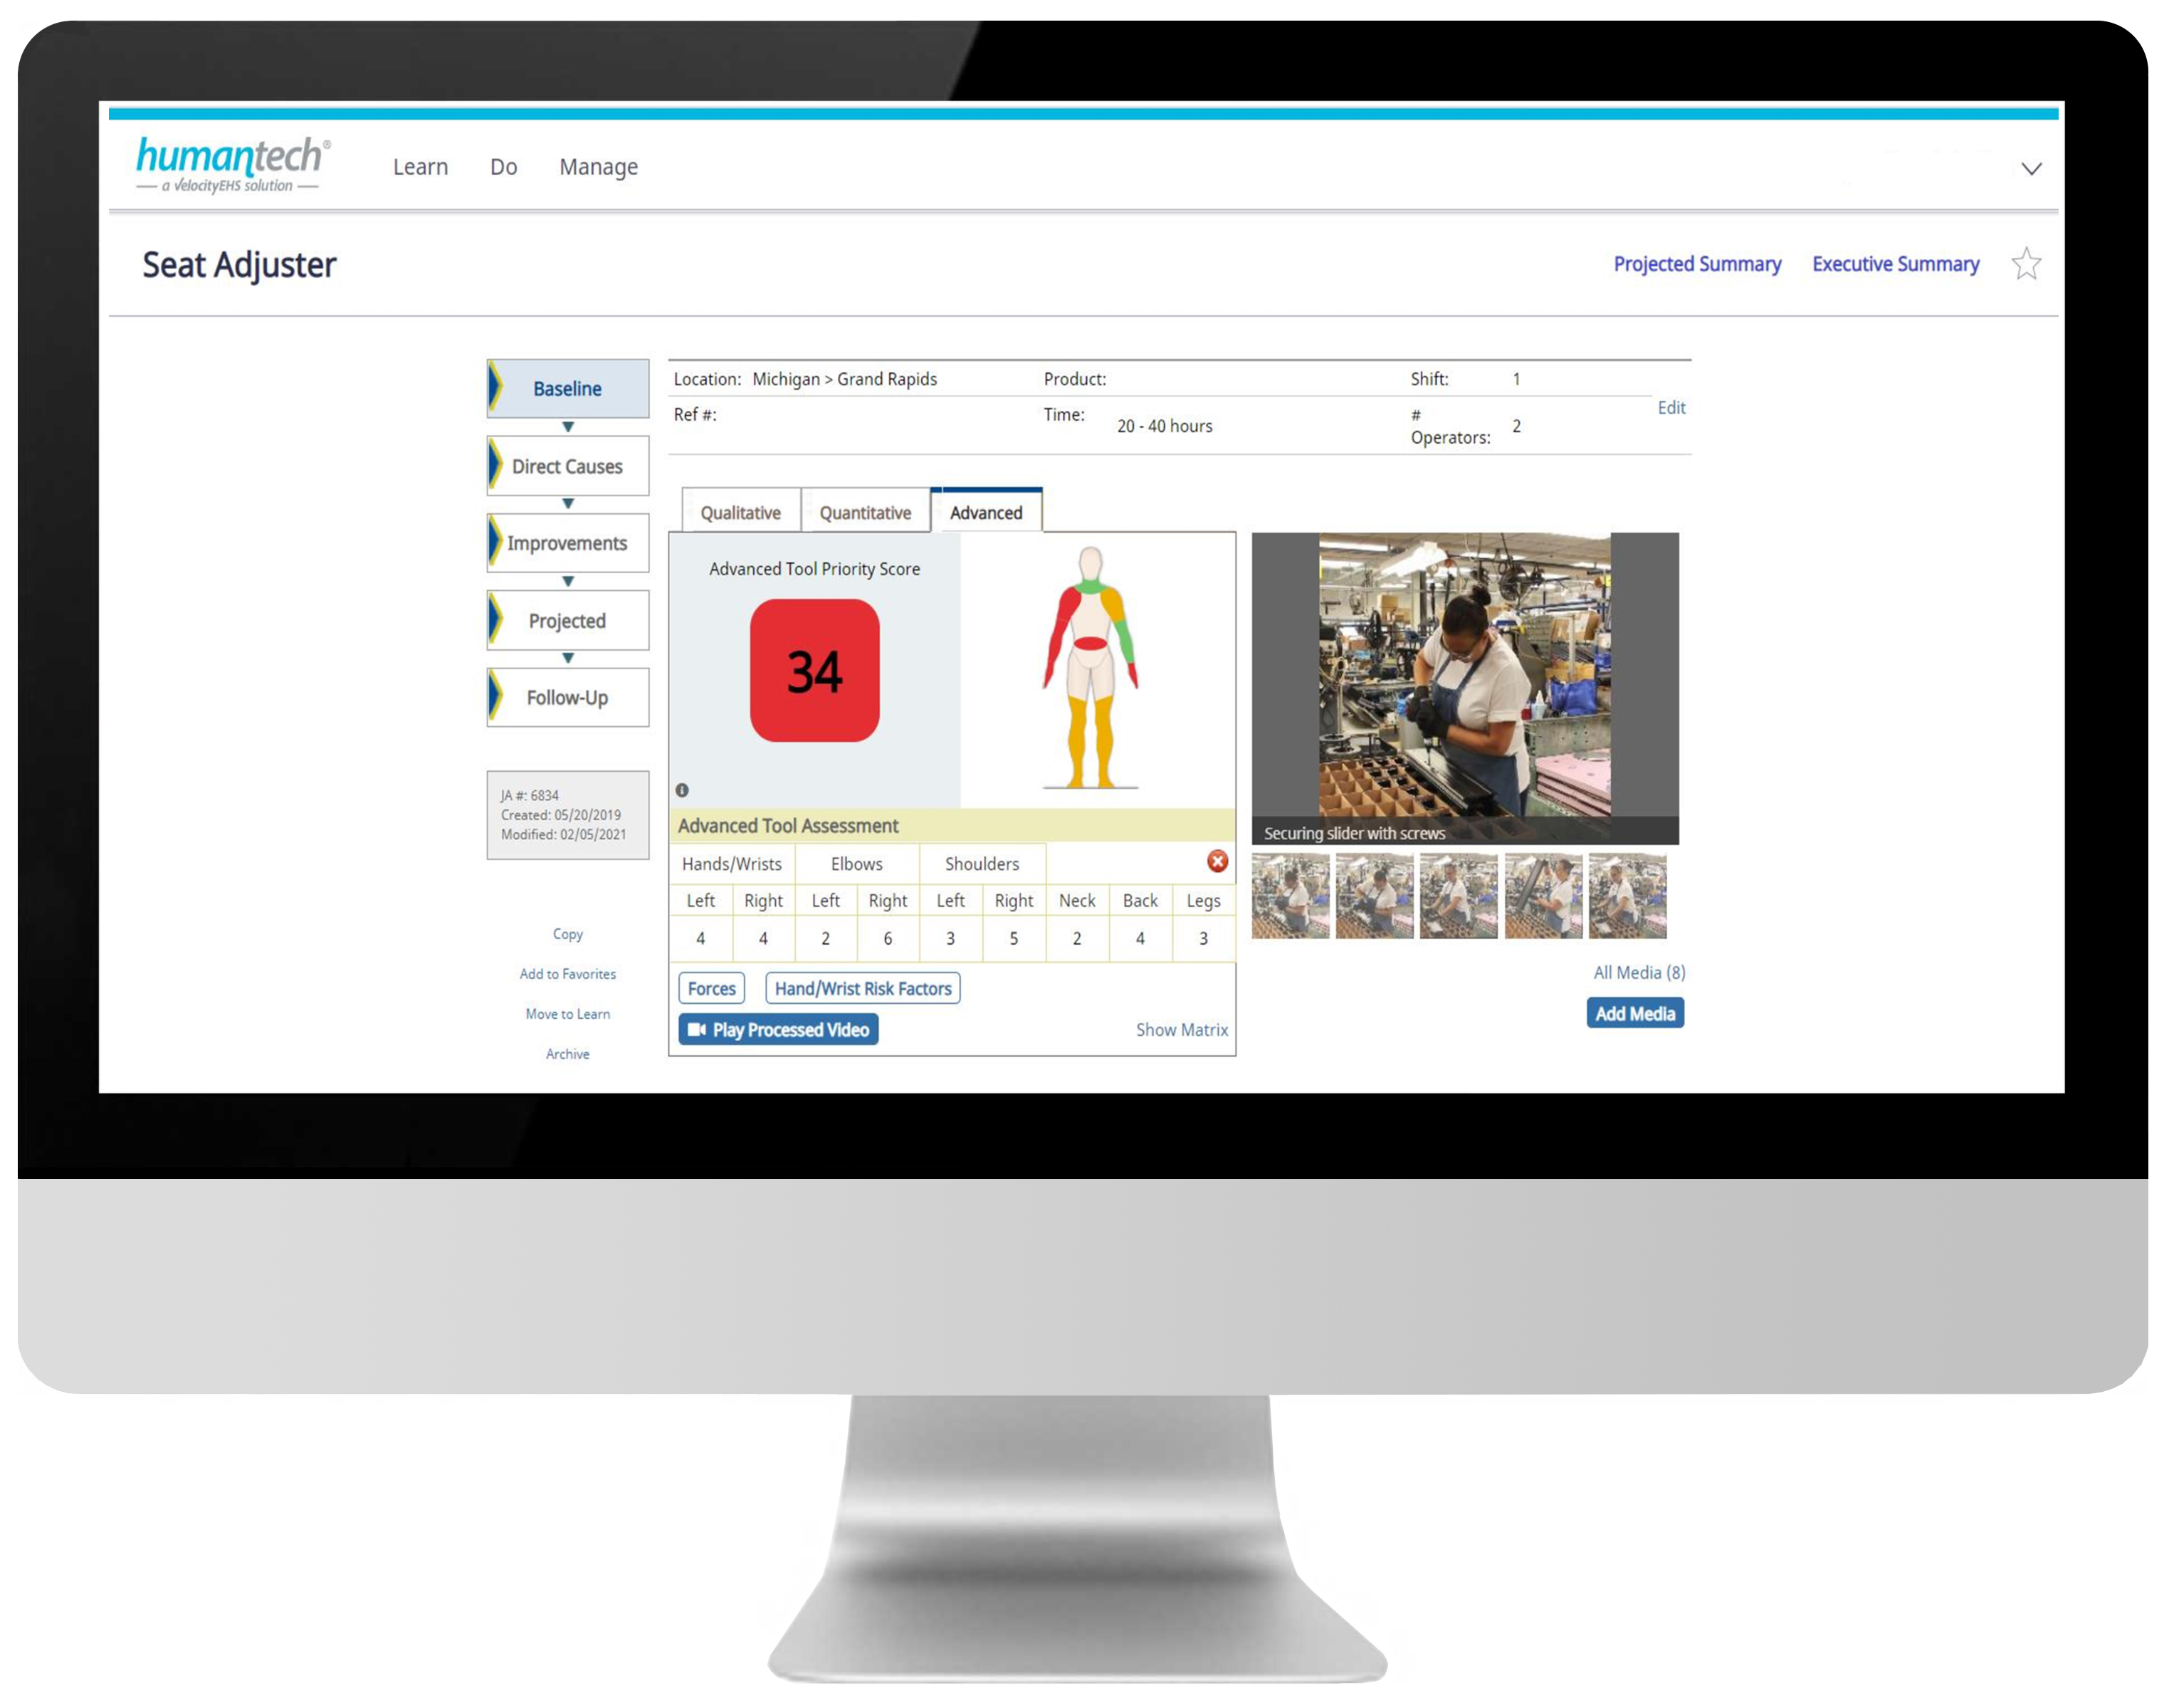Open the Manage menu
Image resolution: width=2169 pixels, height=1708 pixels.
pyautogui.click(x=598, y=167)
